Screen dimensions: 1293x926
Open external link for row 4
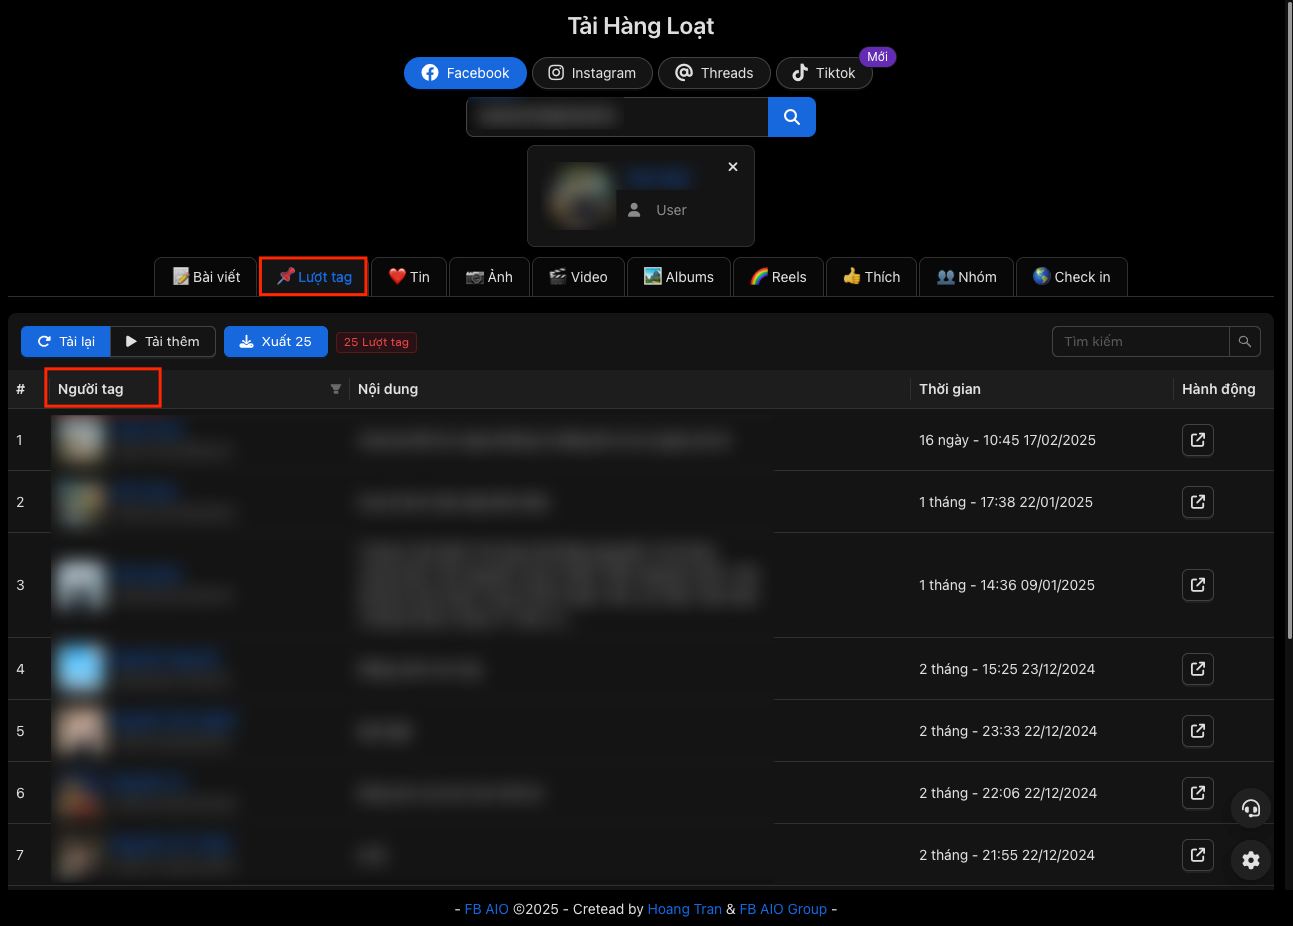tap(1198, 669)
